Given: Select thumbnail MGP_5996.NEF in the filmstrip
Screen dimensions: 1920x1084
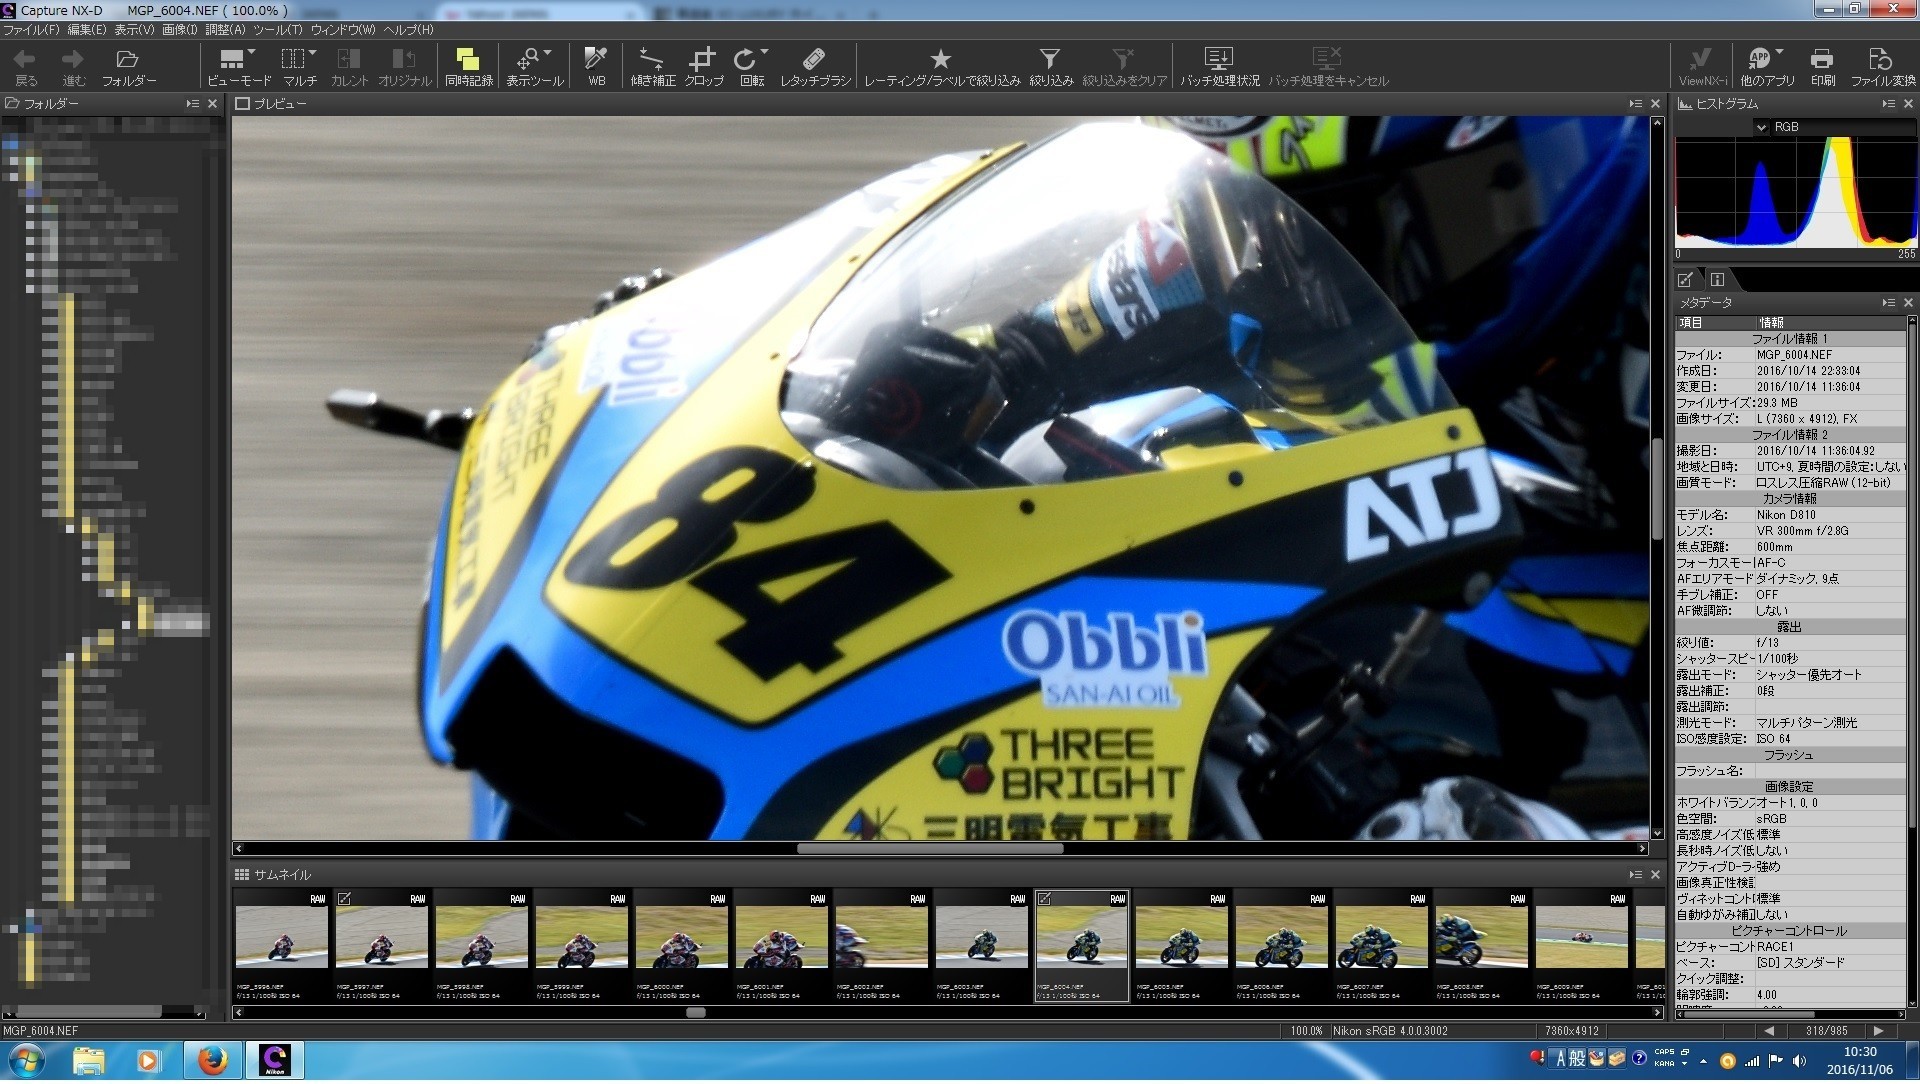Looking at the screenshot, I should pyautogui.click(x=282, y=946).
